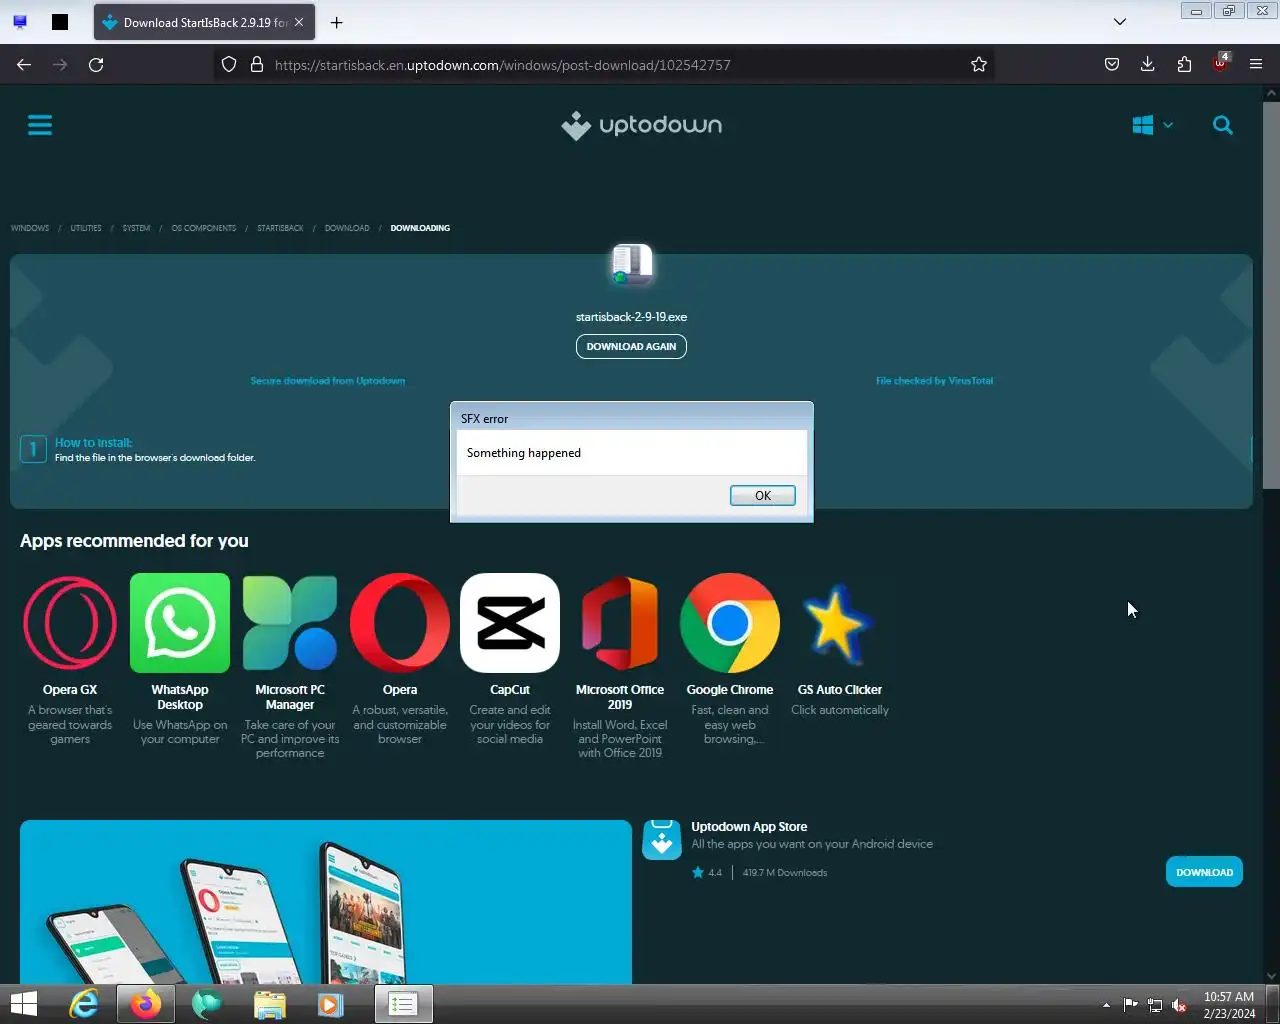Screen dimensions: 1280x1024
Task: Go back in browser history
Action: pos(24,64)
